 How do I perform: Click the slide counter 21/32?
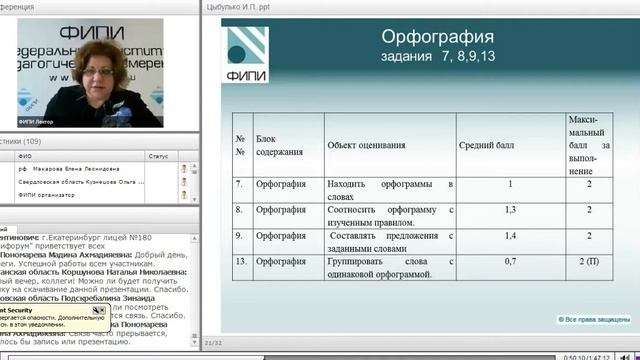[x=213, y=343]
